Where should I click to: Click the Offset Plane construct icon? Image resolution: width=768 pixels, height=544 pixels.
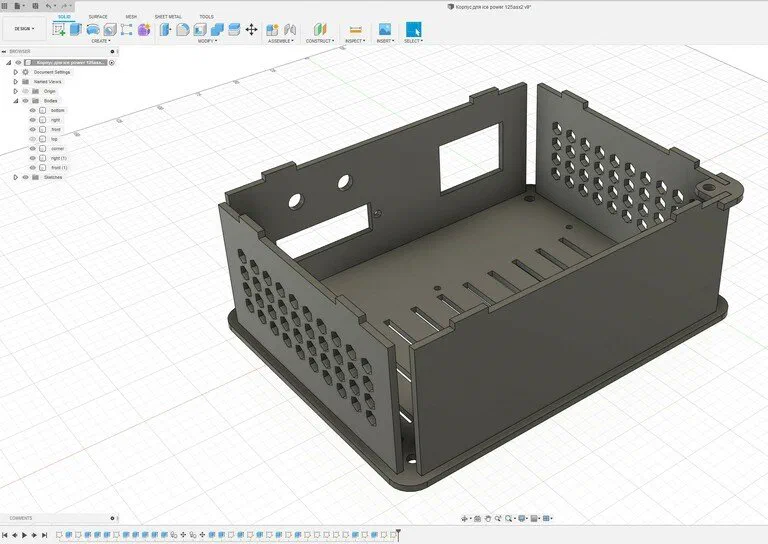(x=320, y=29)
